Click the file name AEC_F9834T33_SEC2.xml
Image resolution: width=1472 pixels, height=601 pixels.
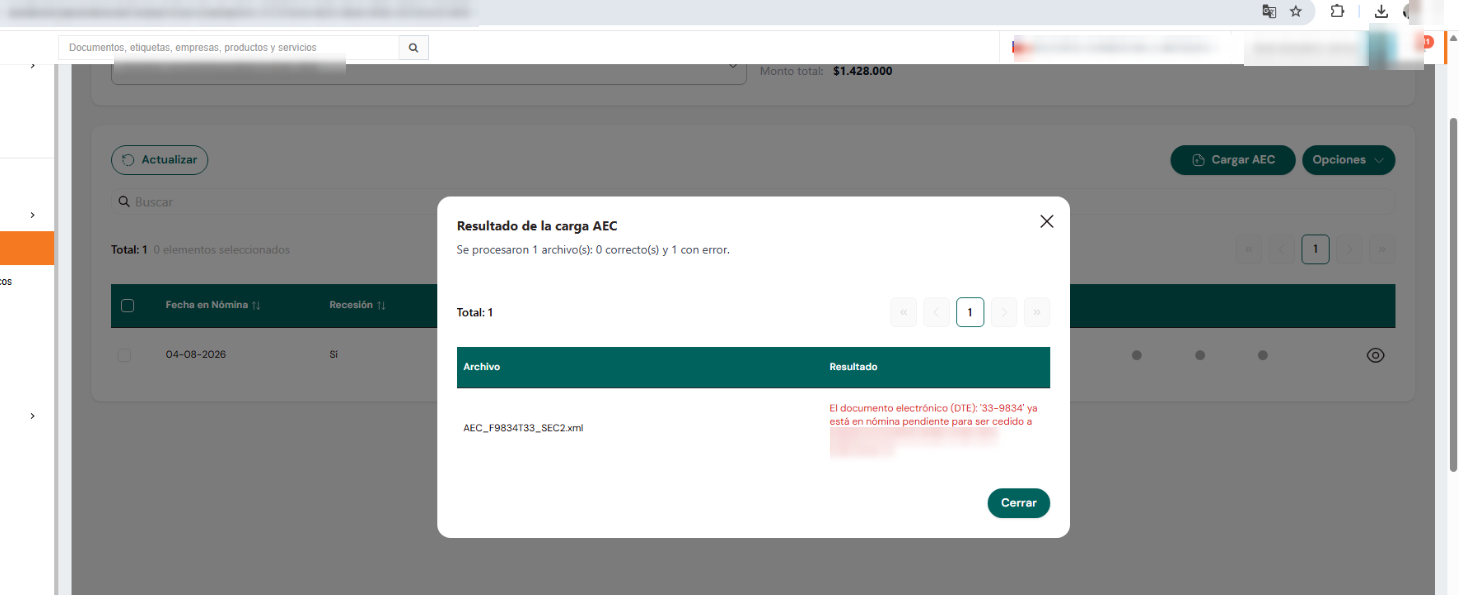pos(523,428)
